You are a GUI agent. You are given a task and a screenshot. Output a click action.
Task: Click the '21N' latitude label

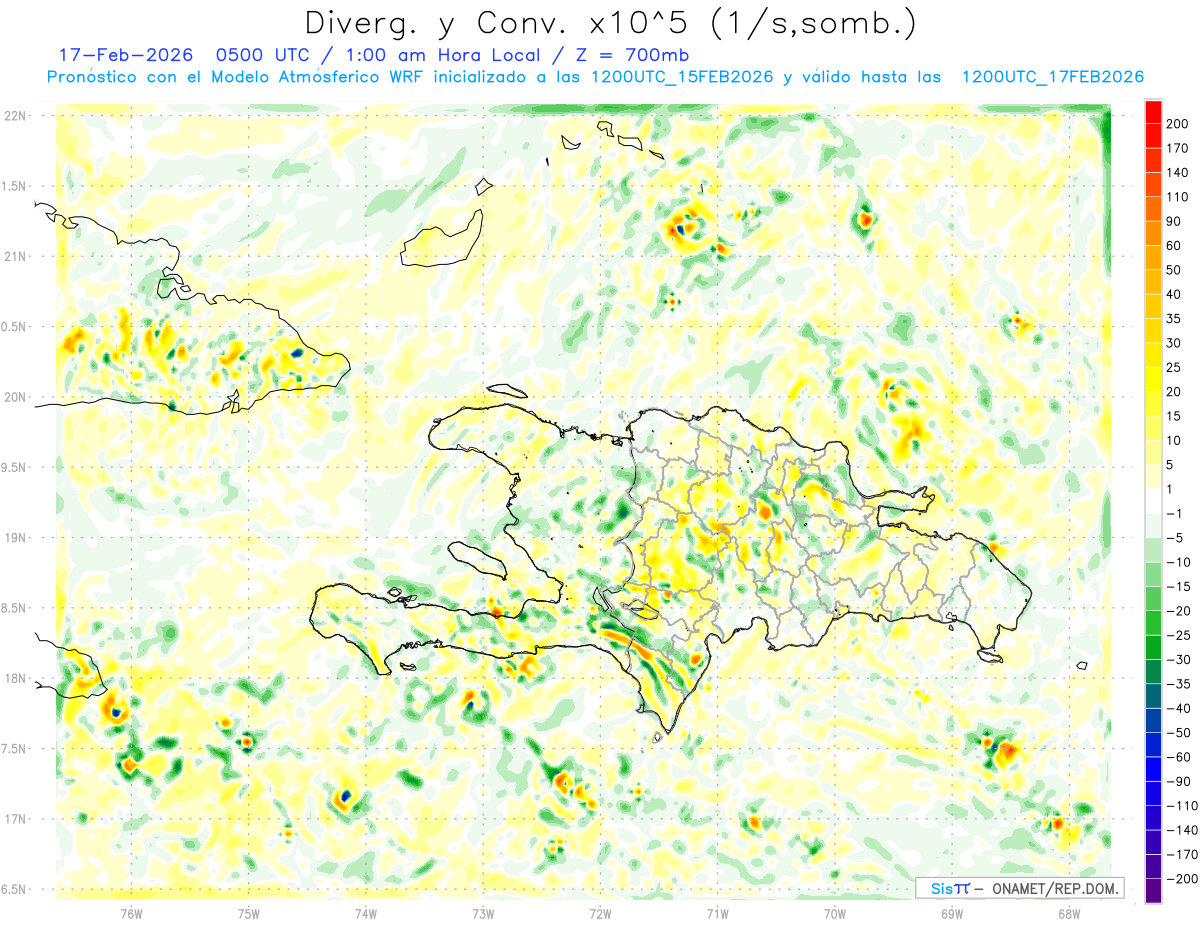click(x=15, y=256)
